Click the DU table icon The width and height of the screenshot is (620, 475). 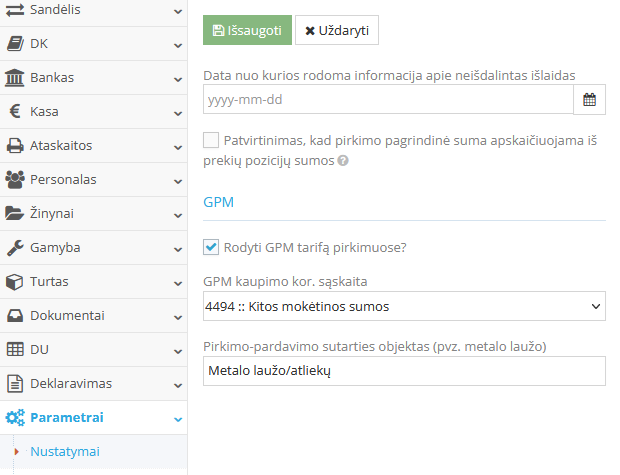[x=15, y=350]
